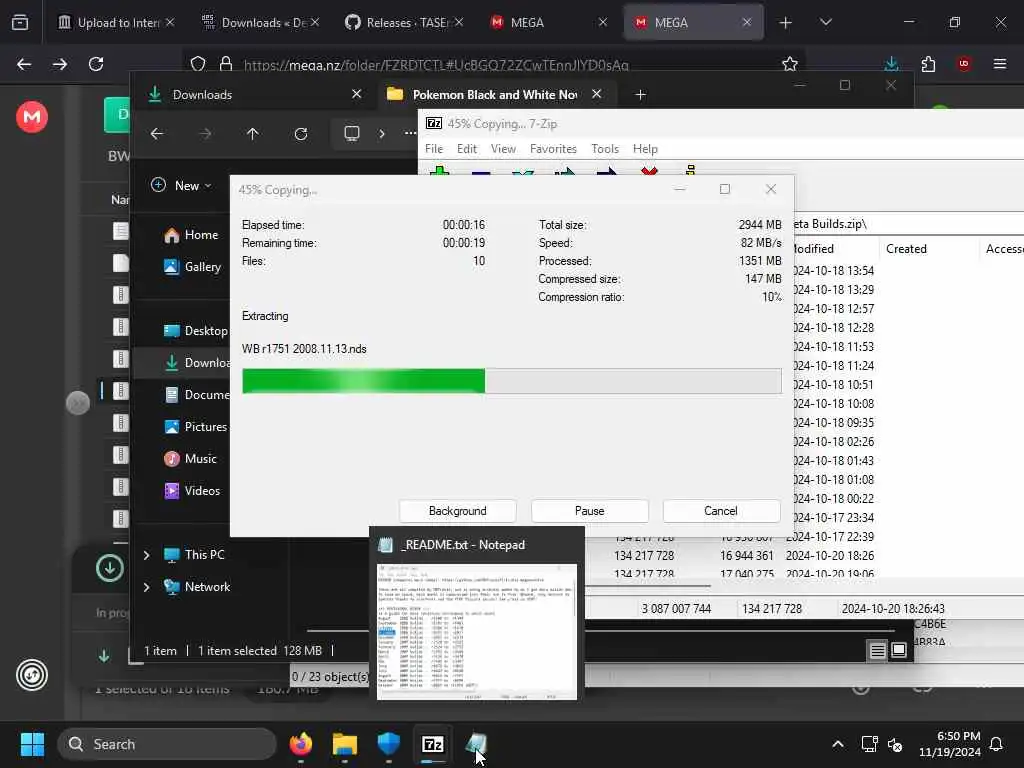Viewport: 1024px width, 768px height.
Task: Expand the MEGA left sidebar handle
Action: [78, 403]
